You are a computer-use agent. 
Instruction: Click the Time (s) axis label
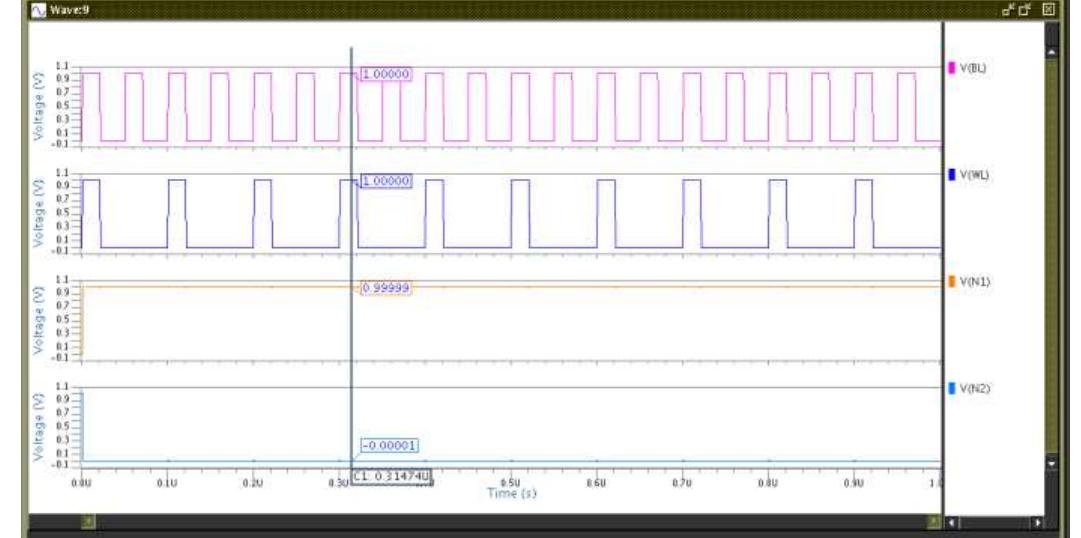(512, 493)
